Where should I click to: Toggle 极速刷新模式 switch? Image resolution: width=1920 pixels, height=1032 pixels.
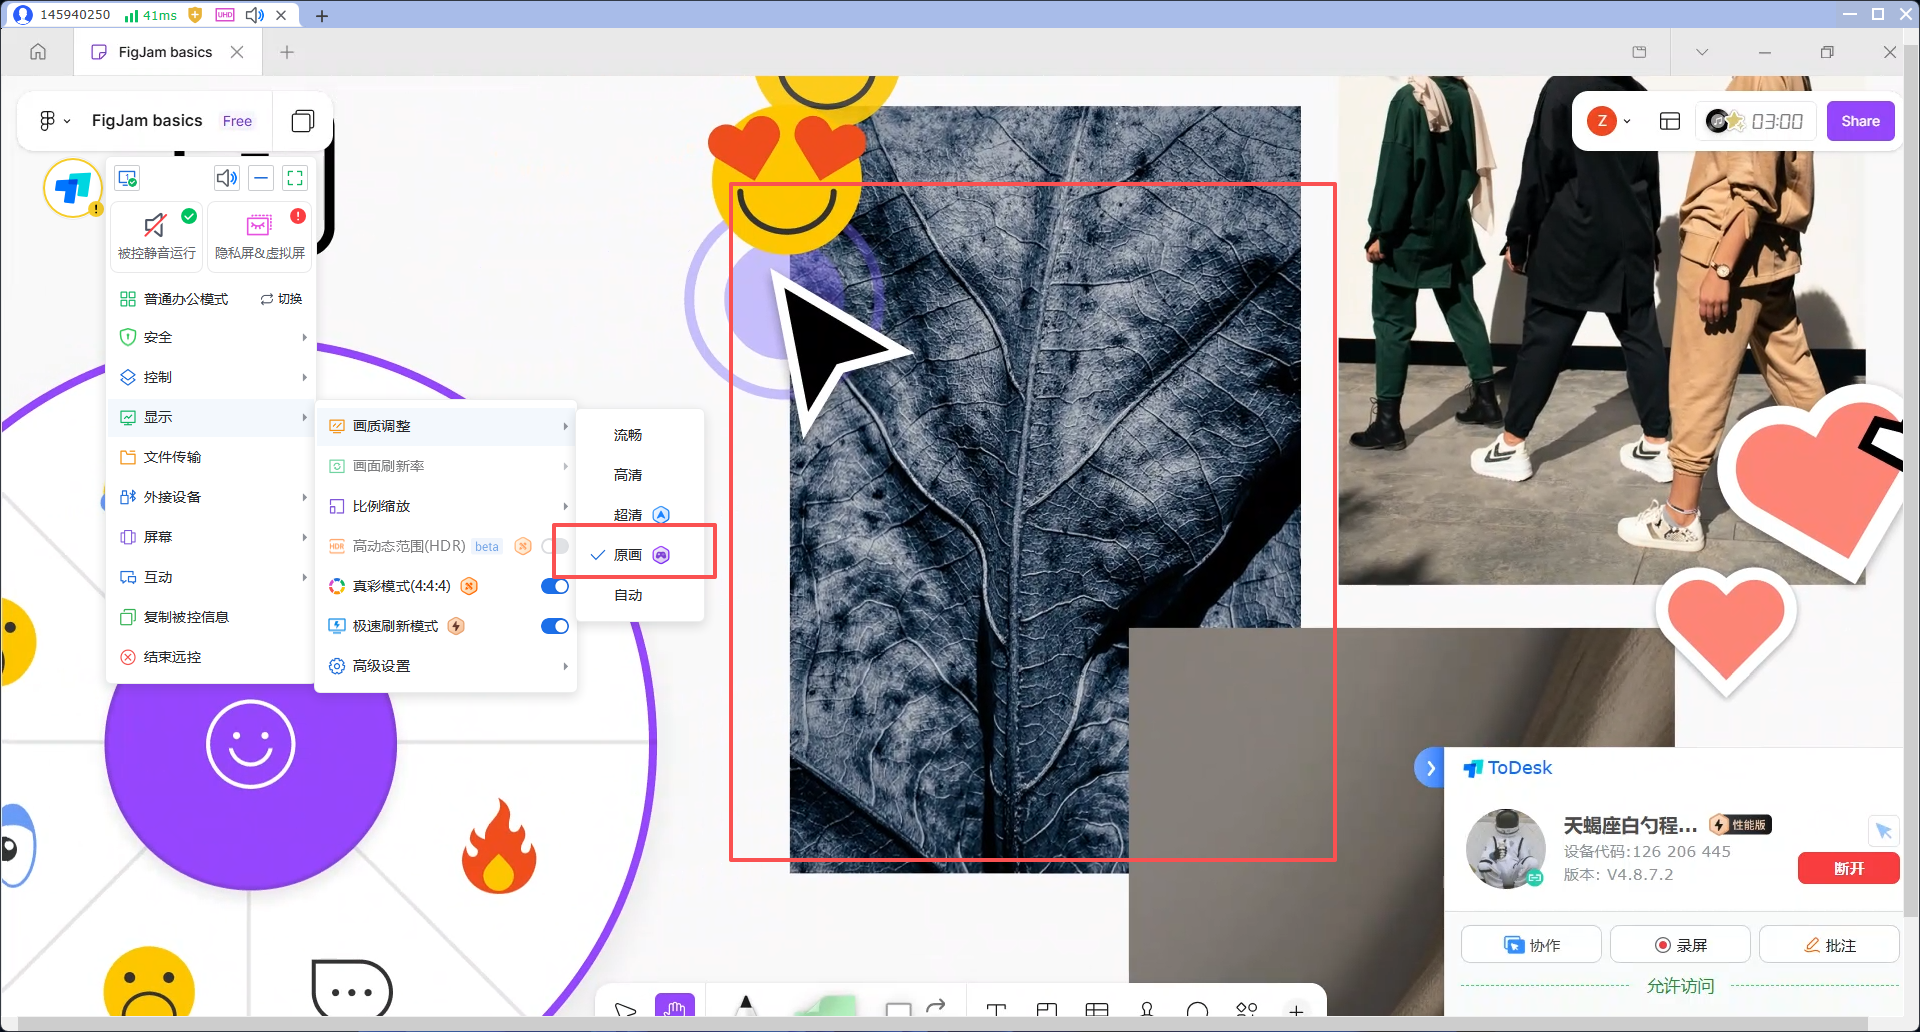(555, 626)
